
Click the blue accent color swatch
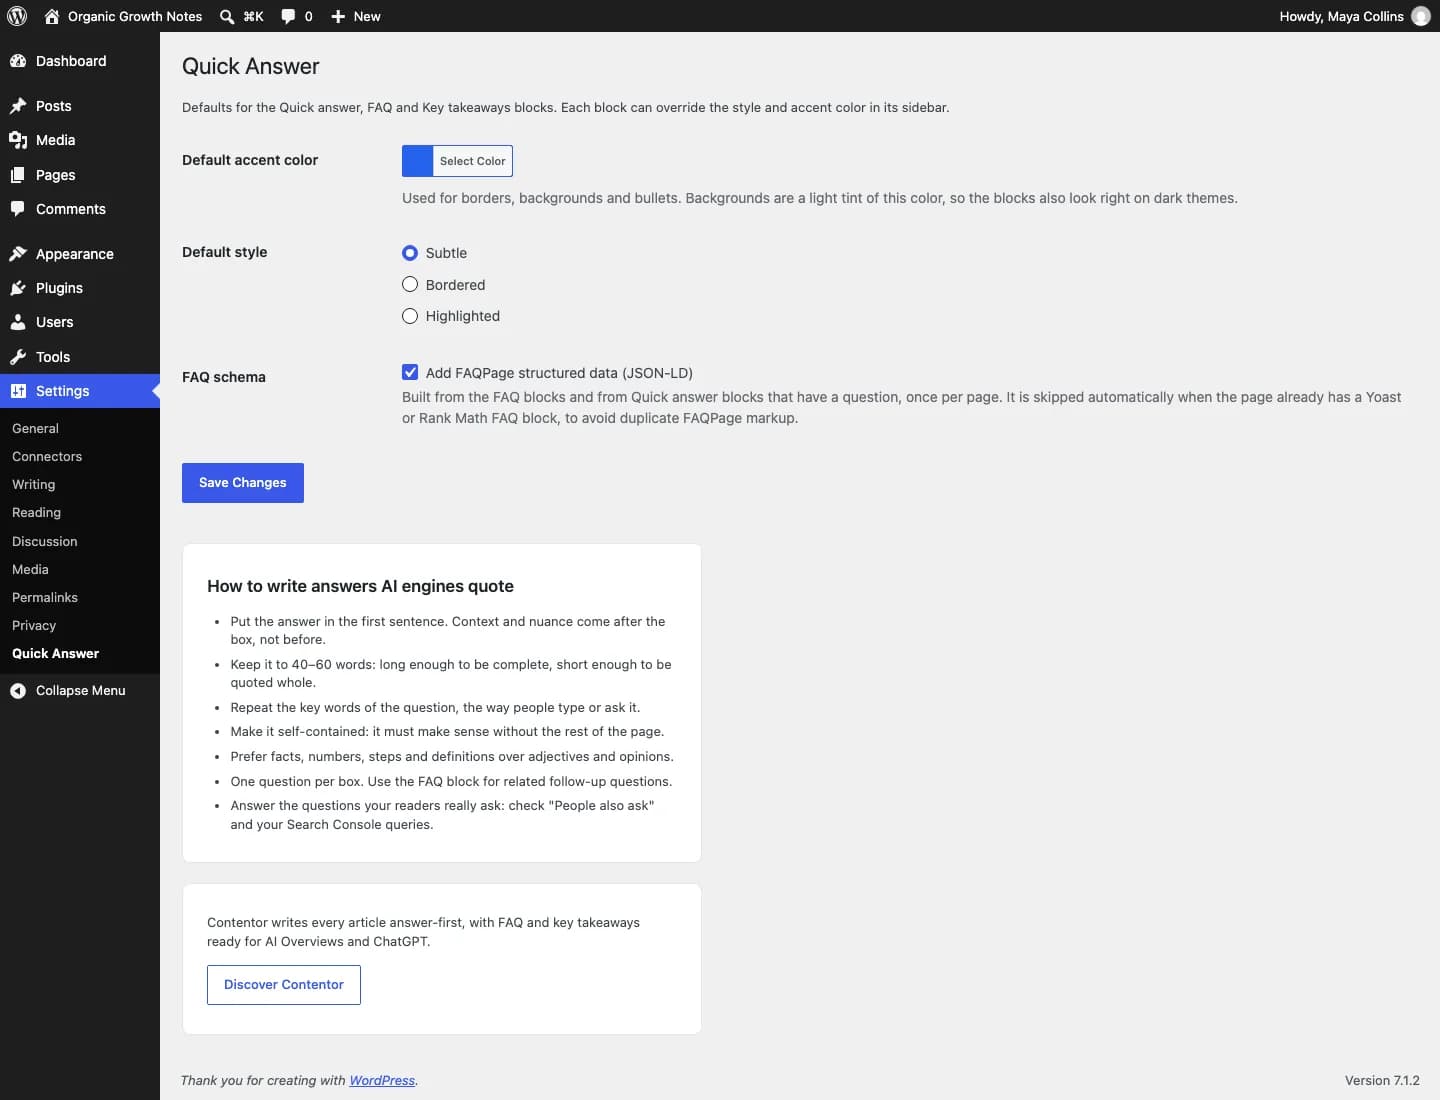tap(417, 161)
